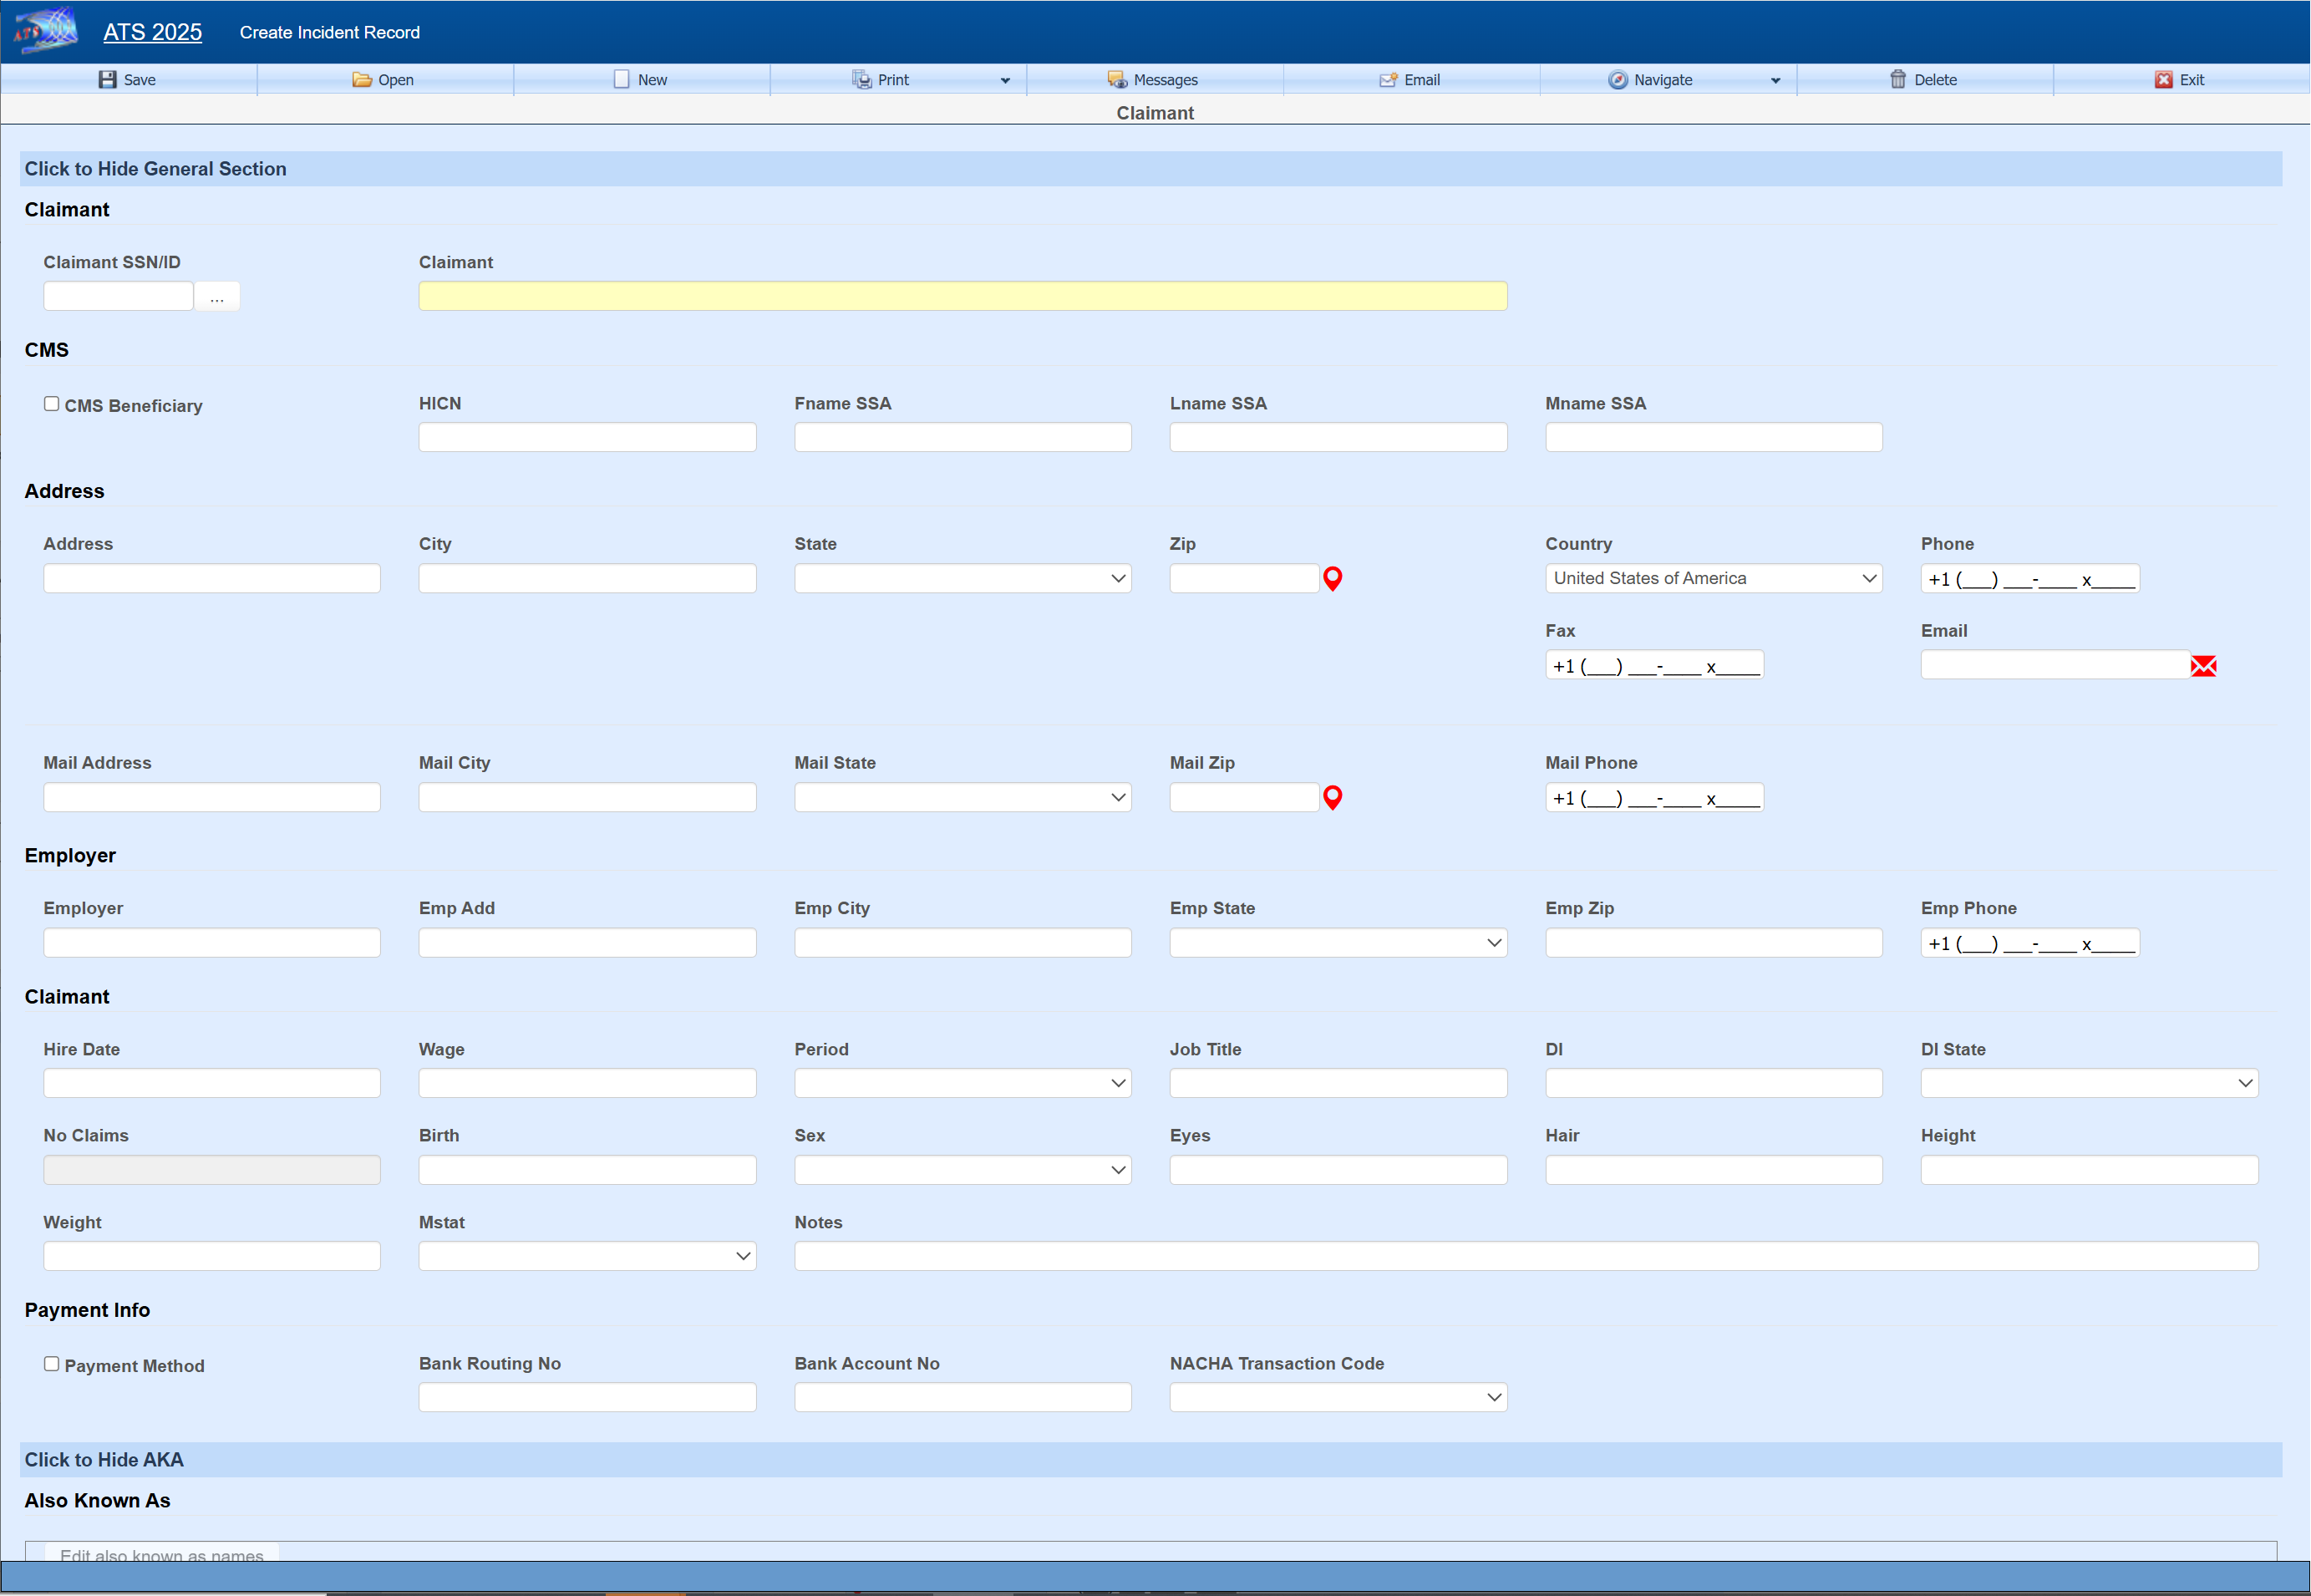The height and width of the screenshot is (1596, 2311).
Task: Enable the CMS Beneficiary checkbox
Action: pyautogui.click(x=51, y=404)
